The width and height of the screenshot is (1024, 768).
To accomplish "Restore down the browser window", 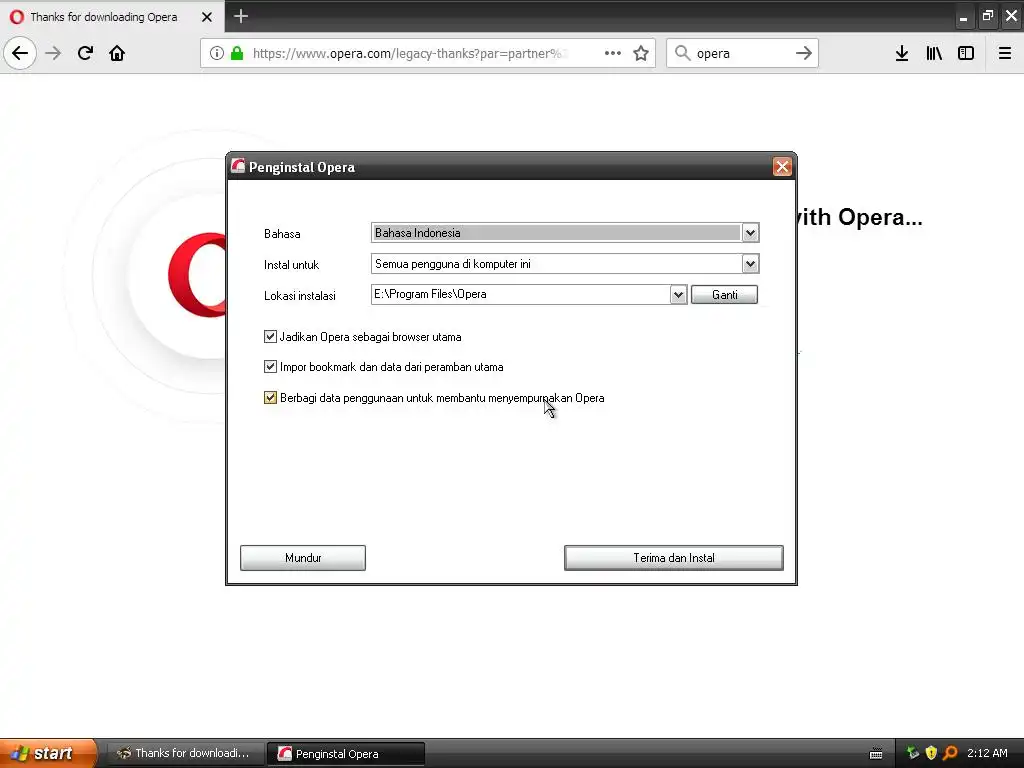I will point(987,16).
